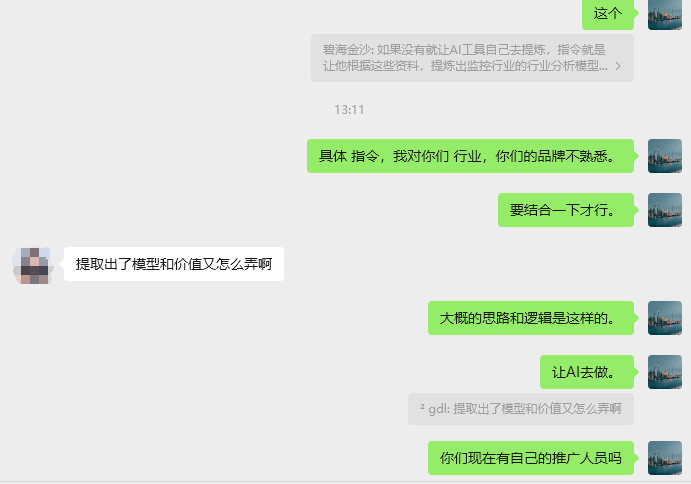Viewport: 691px width, 484px height.
Task: Select the '这个' message bubble
Action: tap(608, 14)
